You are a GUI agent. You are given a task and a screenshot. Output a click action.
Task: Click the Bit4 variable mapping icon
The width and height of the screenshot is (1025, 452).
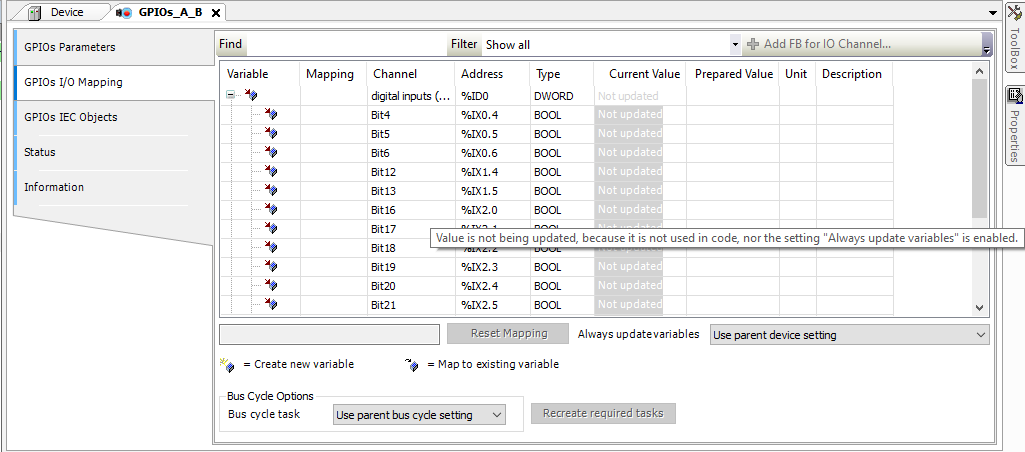coord(271,115)
